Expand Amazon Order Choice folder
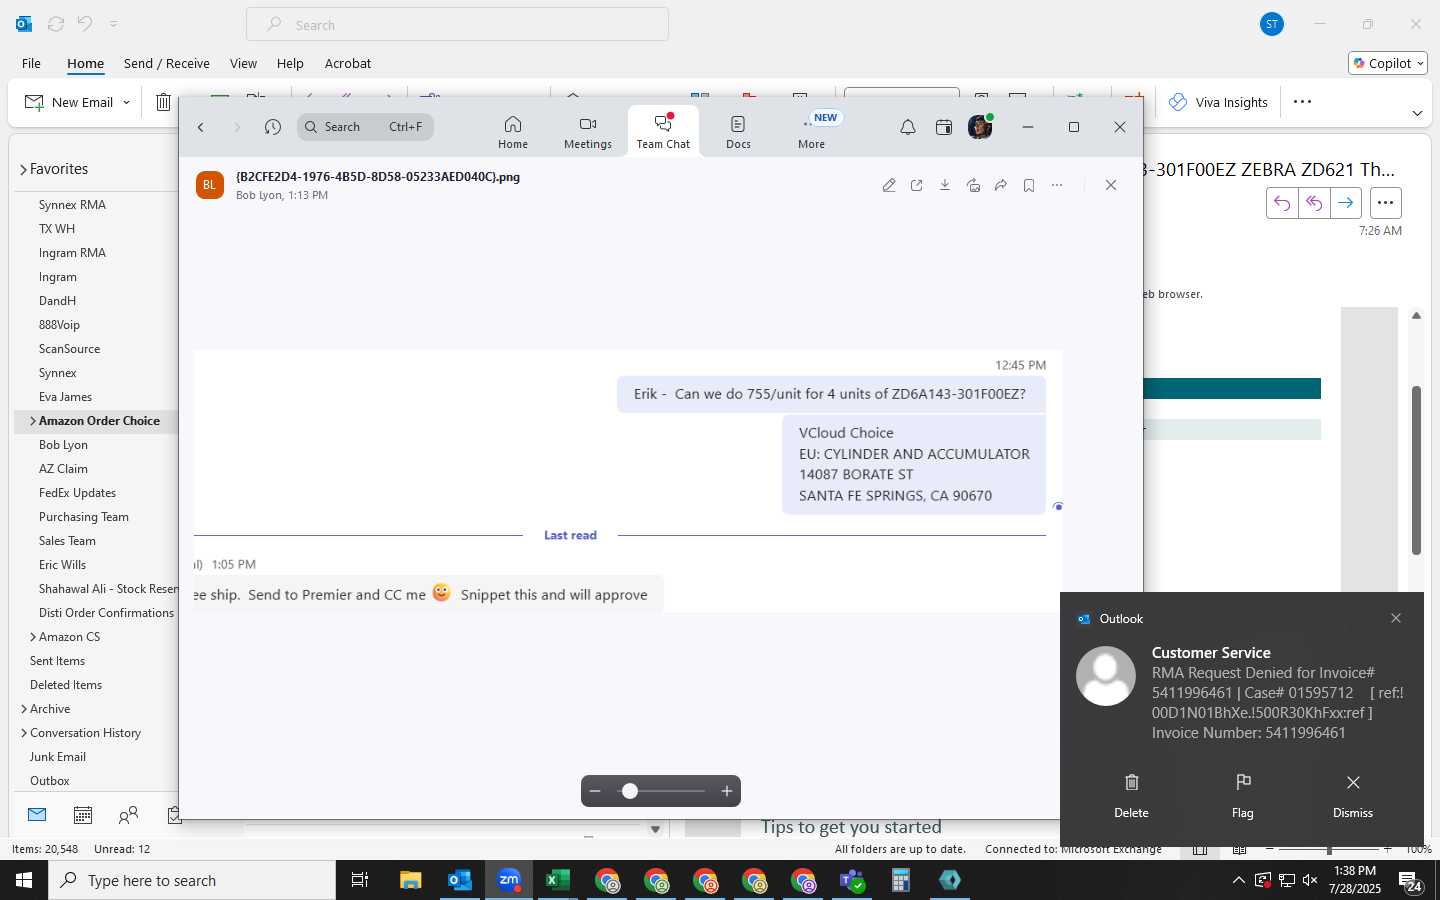The width and height of the screenshot is (1440, 900). click(x=33, y=421)
